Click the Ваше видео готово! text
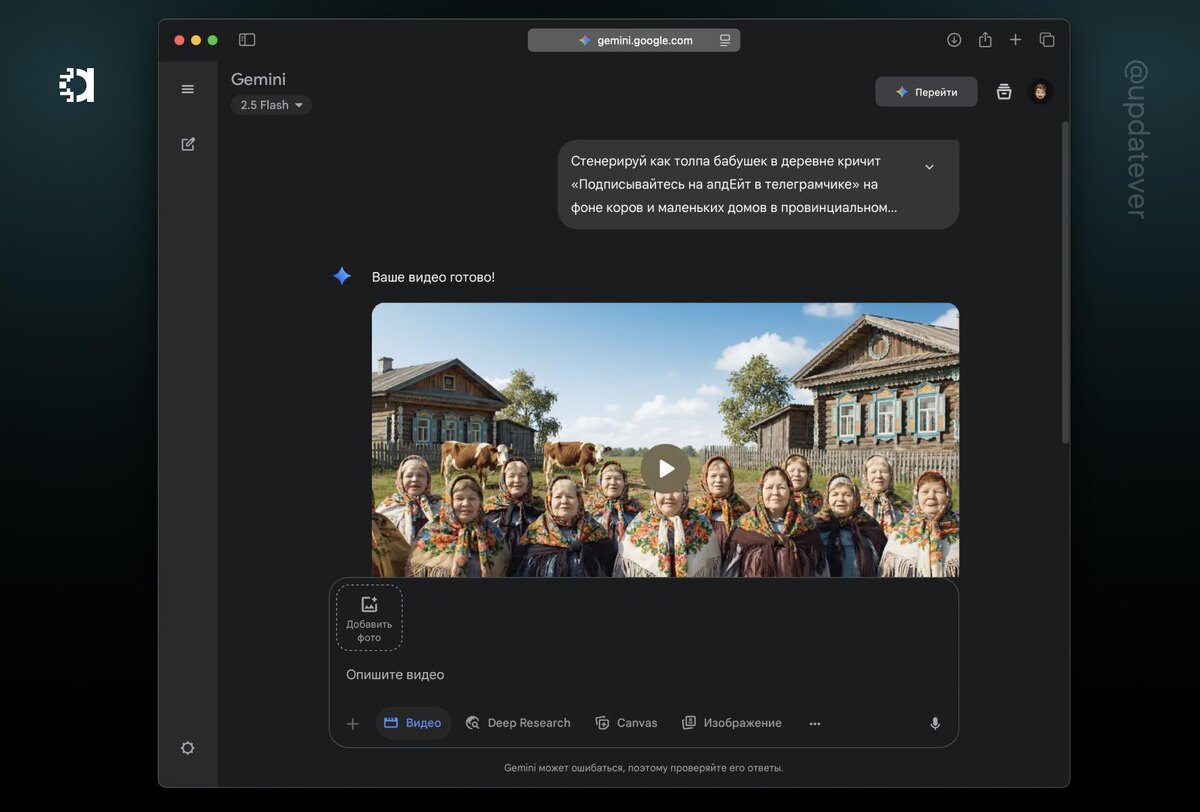Screen dimensions: 1200x812 point(433,277)
